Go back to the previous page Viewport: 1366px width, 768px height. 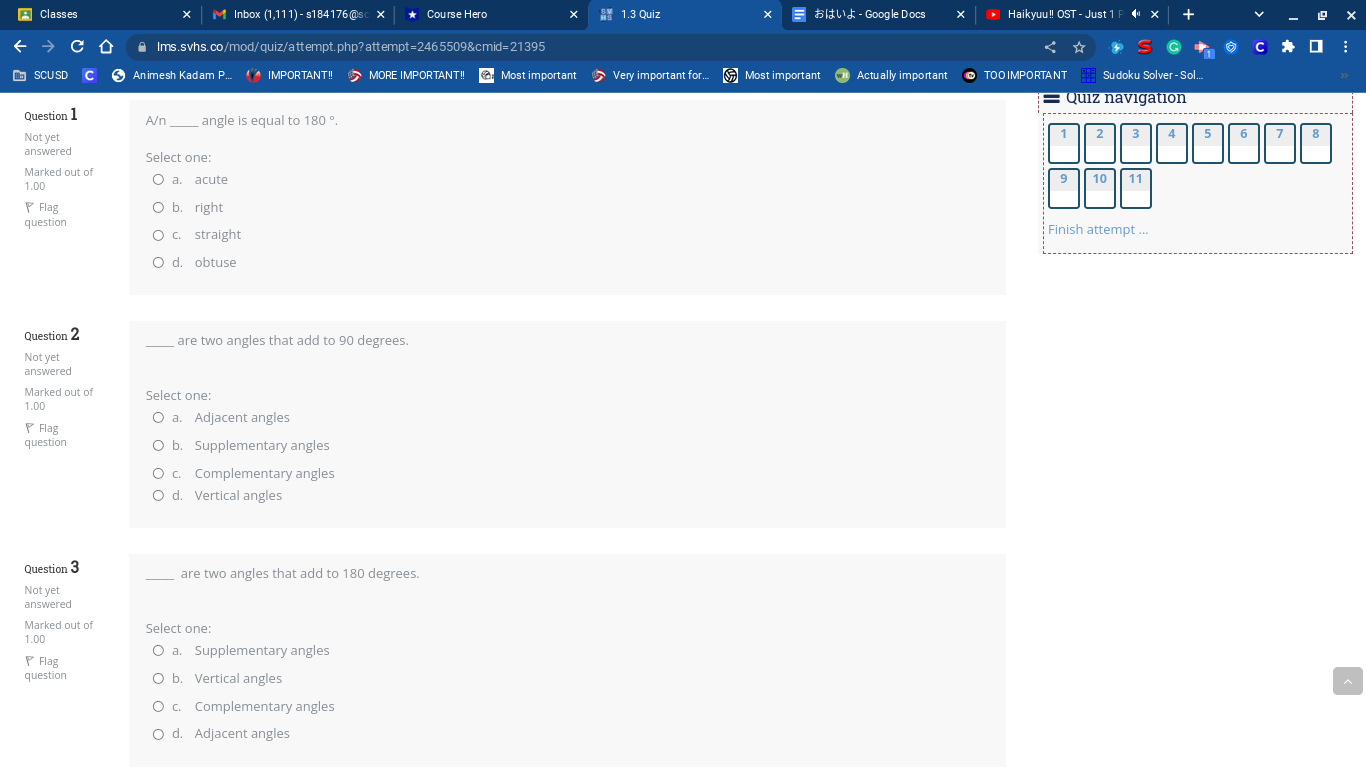(20, 47)
